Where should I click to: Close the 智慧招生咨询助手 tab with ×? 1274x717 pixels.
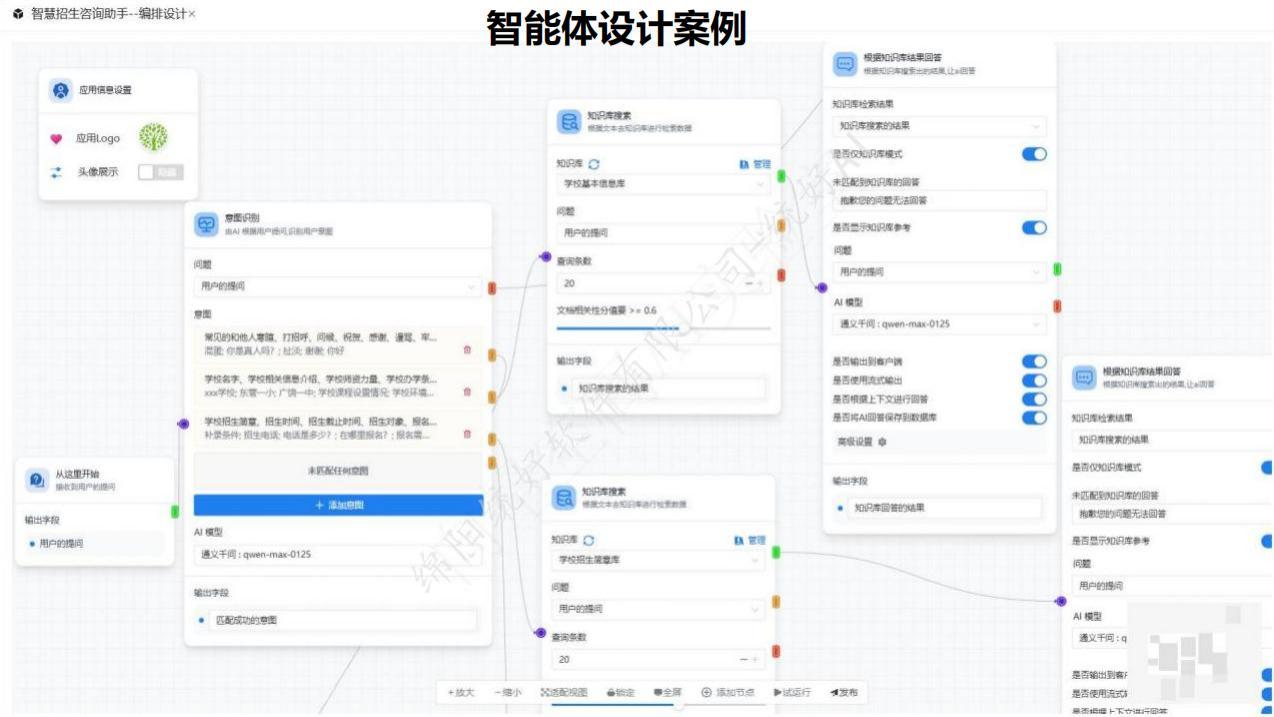192,13
